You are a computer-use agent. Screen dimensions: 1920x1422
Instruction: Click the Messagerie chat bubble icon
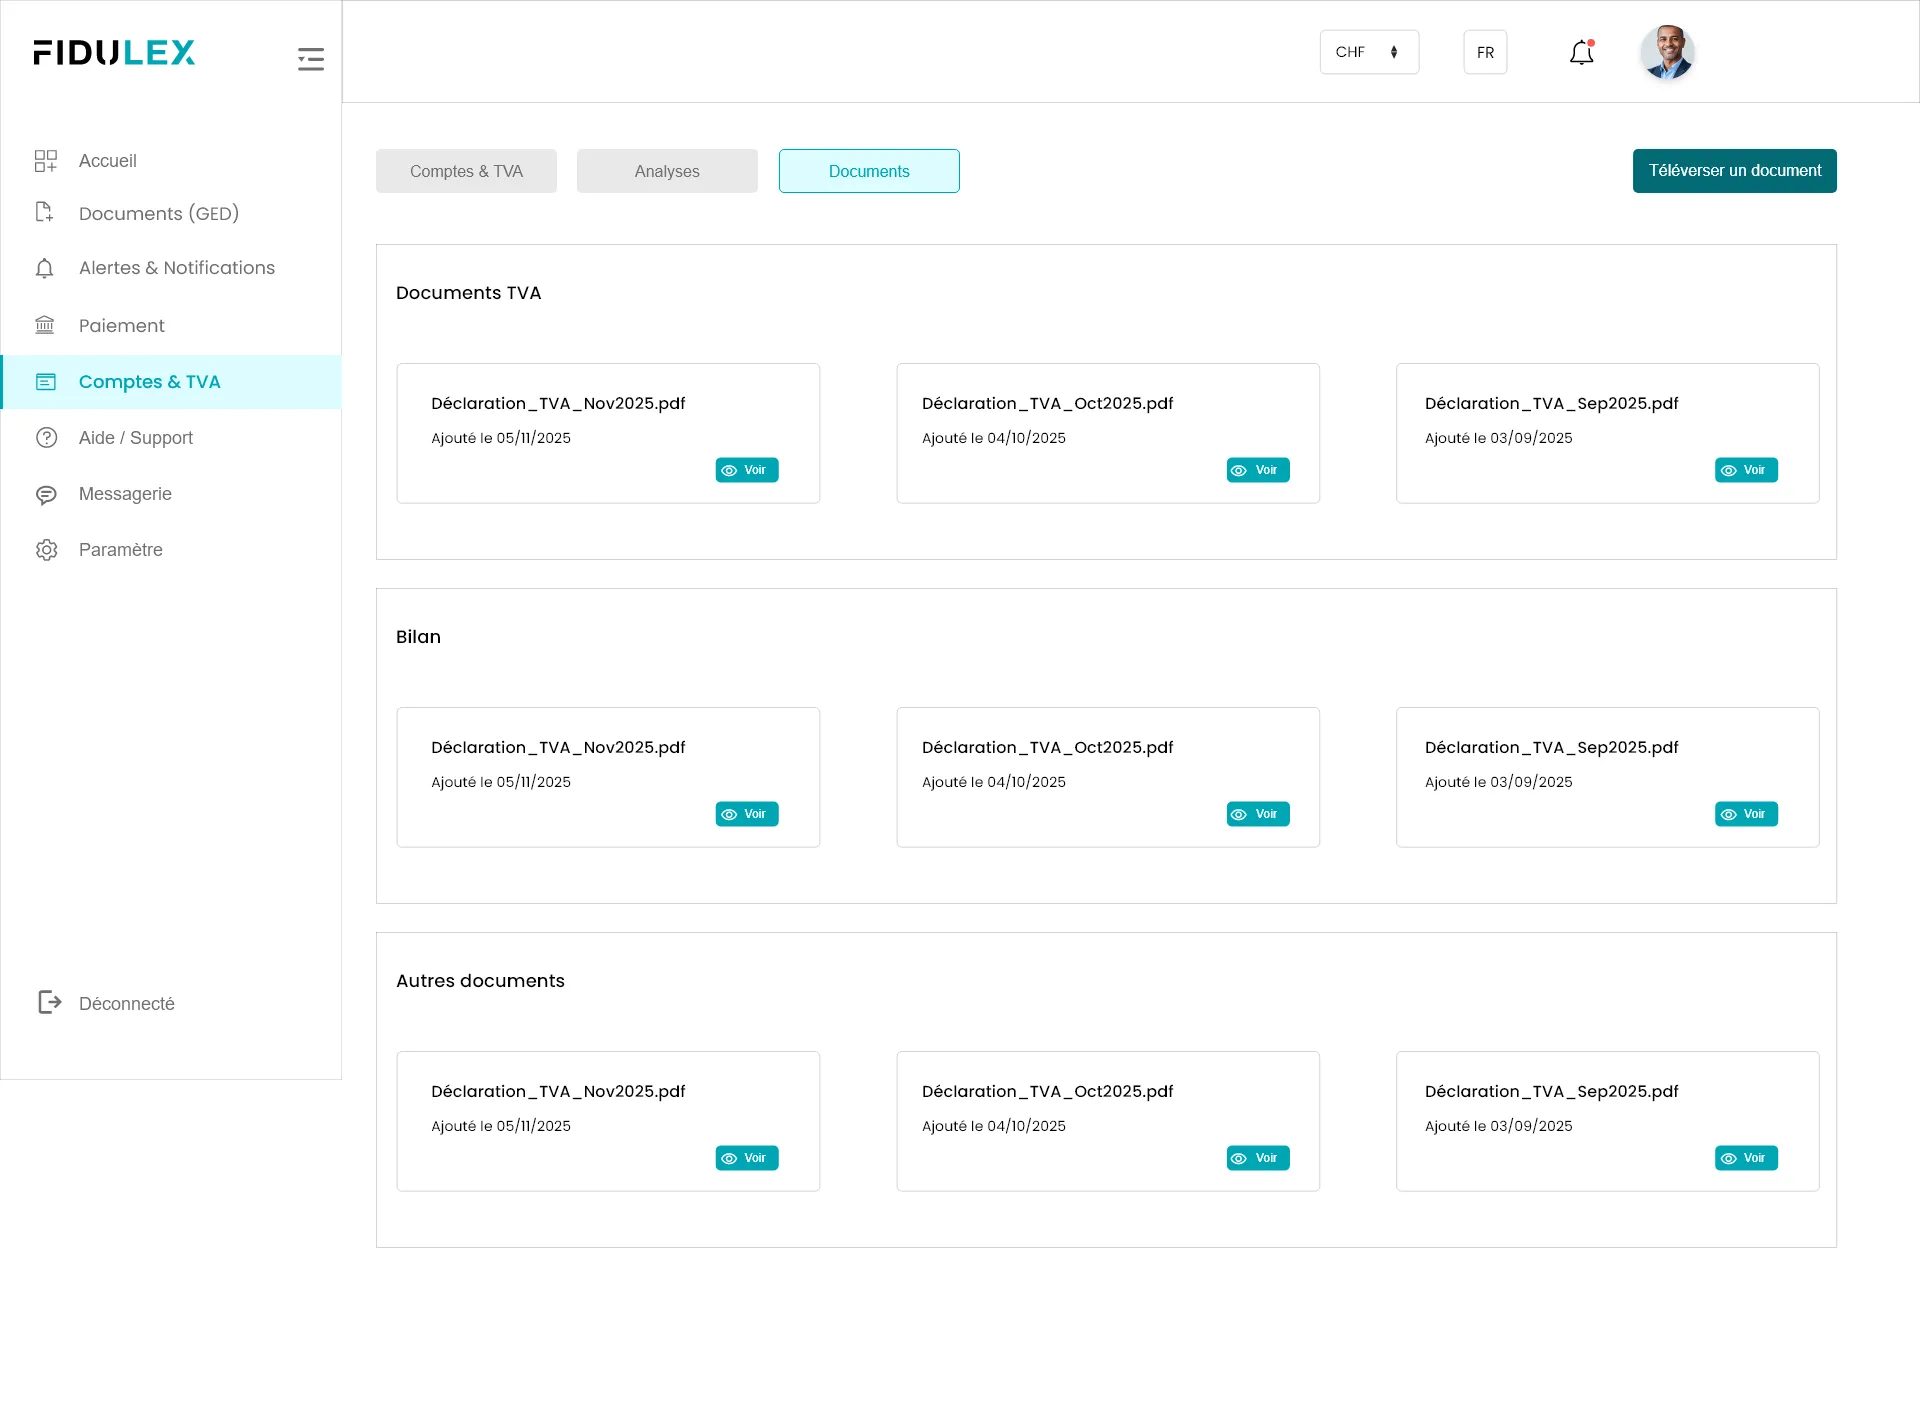pyautogui.click(x=46, y=494)
